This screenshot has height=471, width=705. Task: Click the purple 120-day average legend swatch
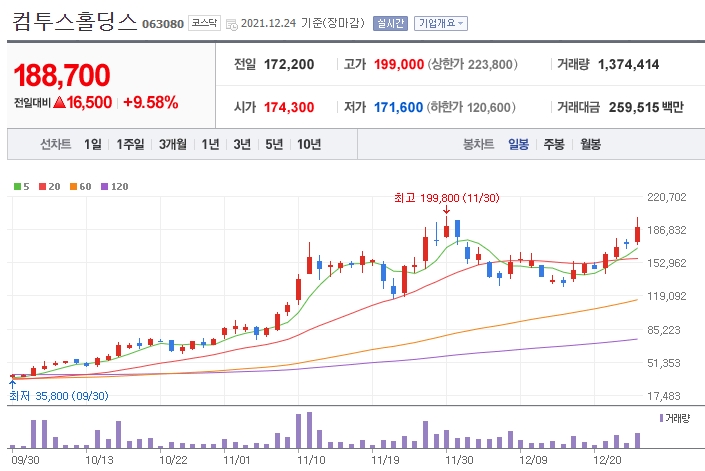(105, 187)
